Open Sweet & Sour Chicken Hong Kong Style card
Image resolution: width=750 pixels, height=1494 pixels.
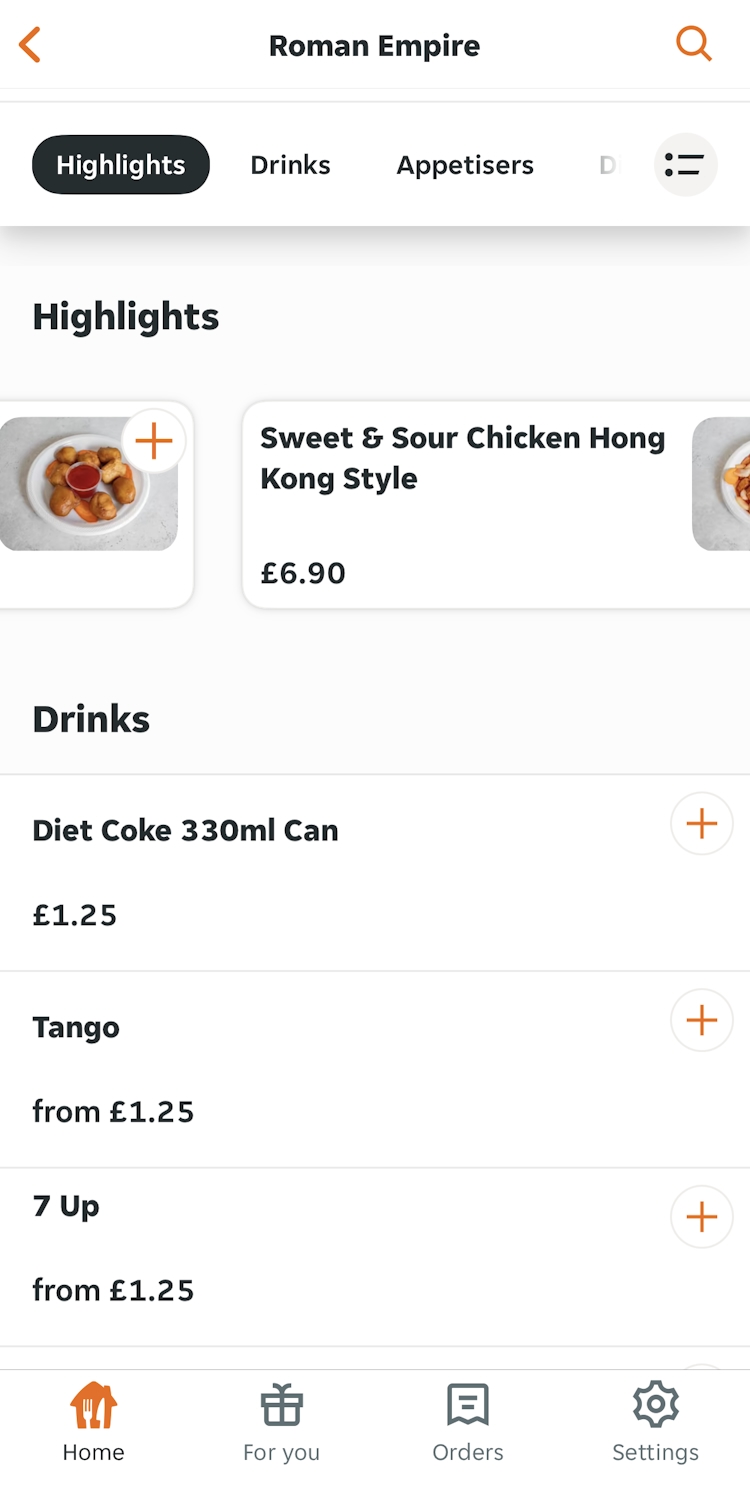(x=460, y=505)
